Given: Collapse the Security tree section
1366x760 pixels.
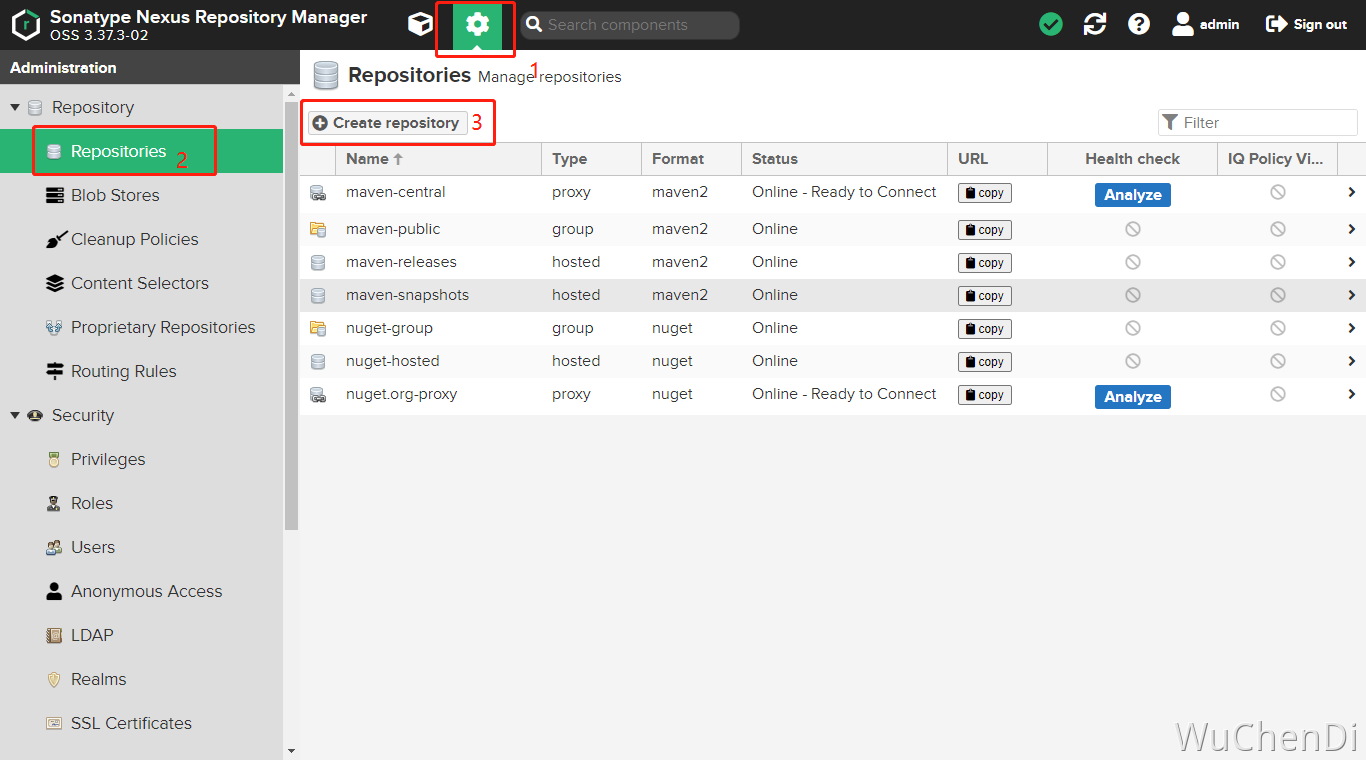Looking at the screenshot, I should click(x=15, y=415).
